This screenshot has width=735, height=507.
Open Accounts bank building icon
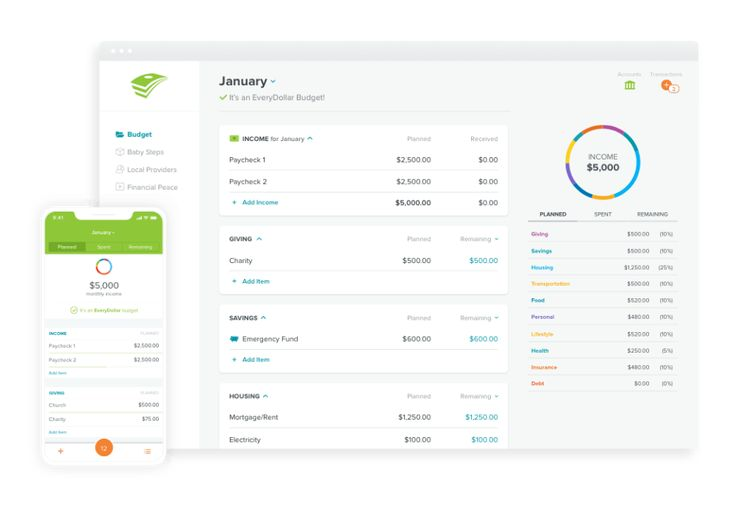pyautogui.click(x=630, y=85)
